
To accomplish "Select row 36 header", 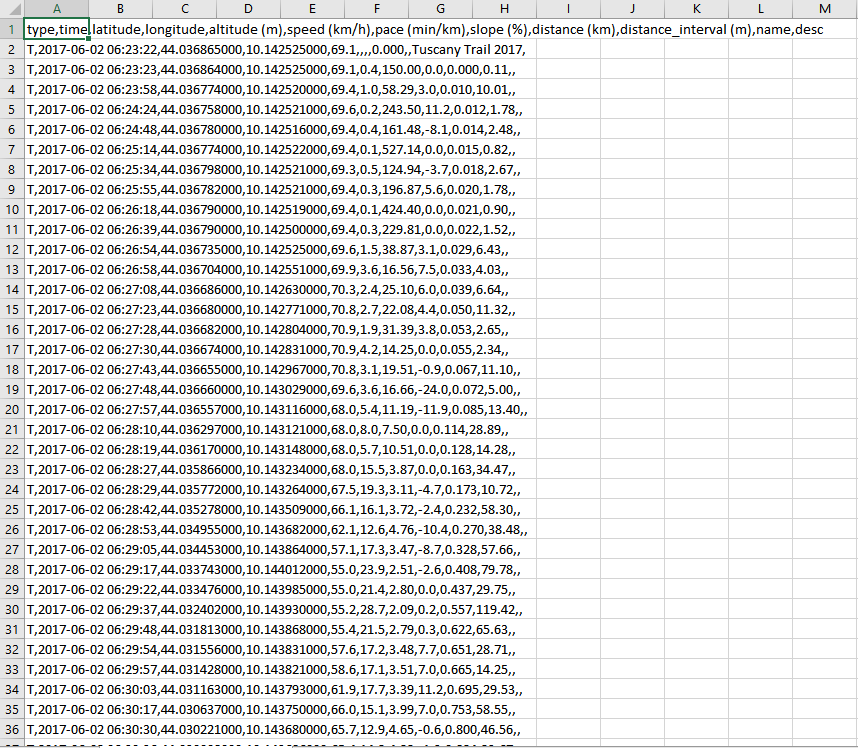I will coord(11,729).
